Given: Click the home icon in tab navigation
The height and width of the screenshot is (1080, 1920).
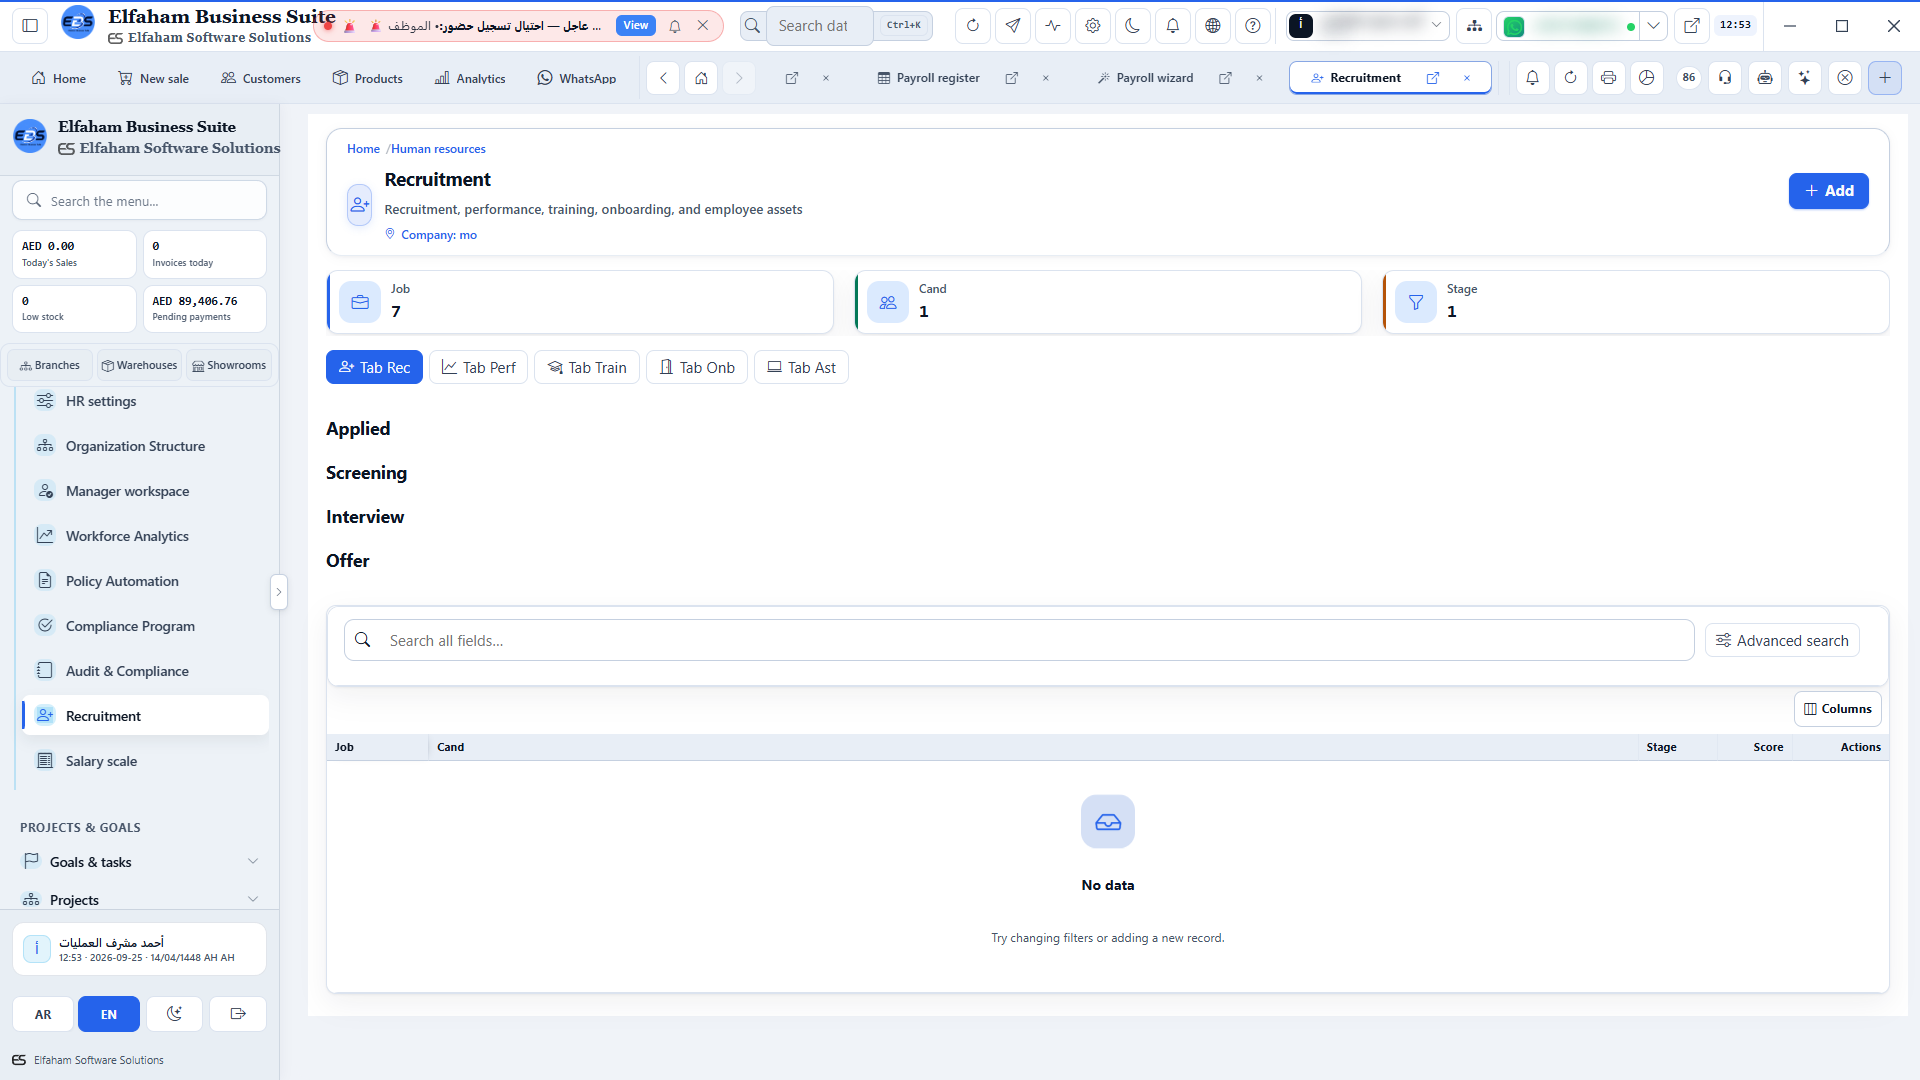Looking at the screenshot, I should 702,78.
